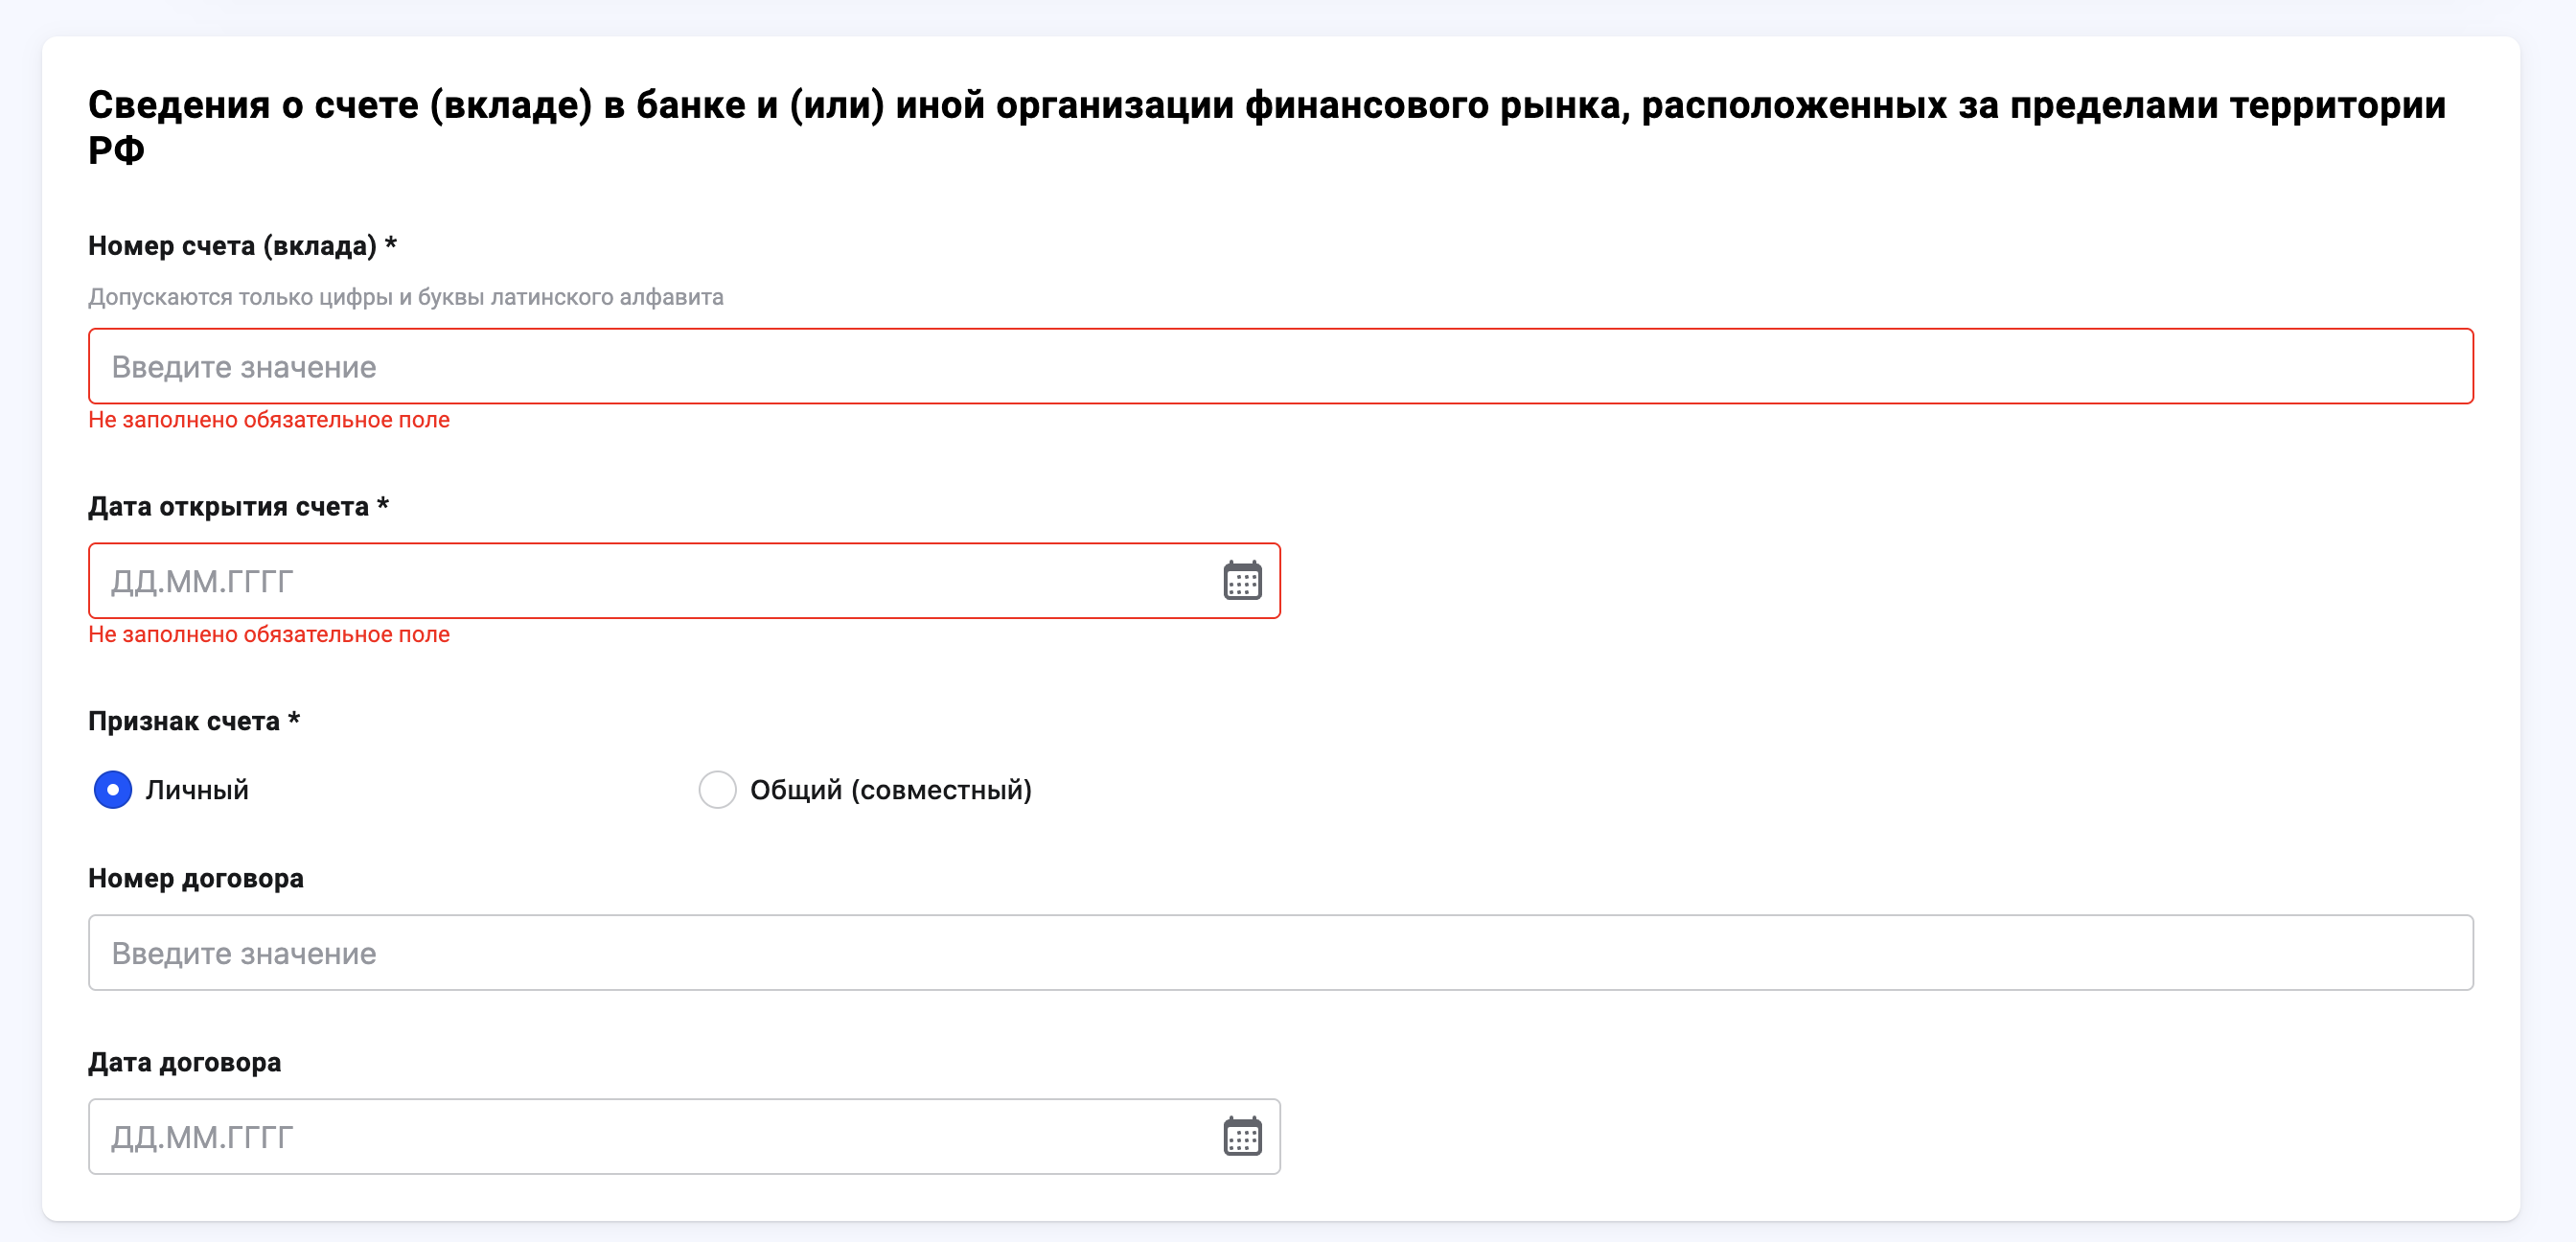
Task: Click hint text about Latin letters and digits
Action: (406, 297)
